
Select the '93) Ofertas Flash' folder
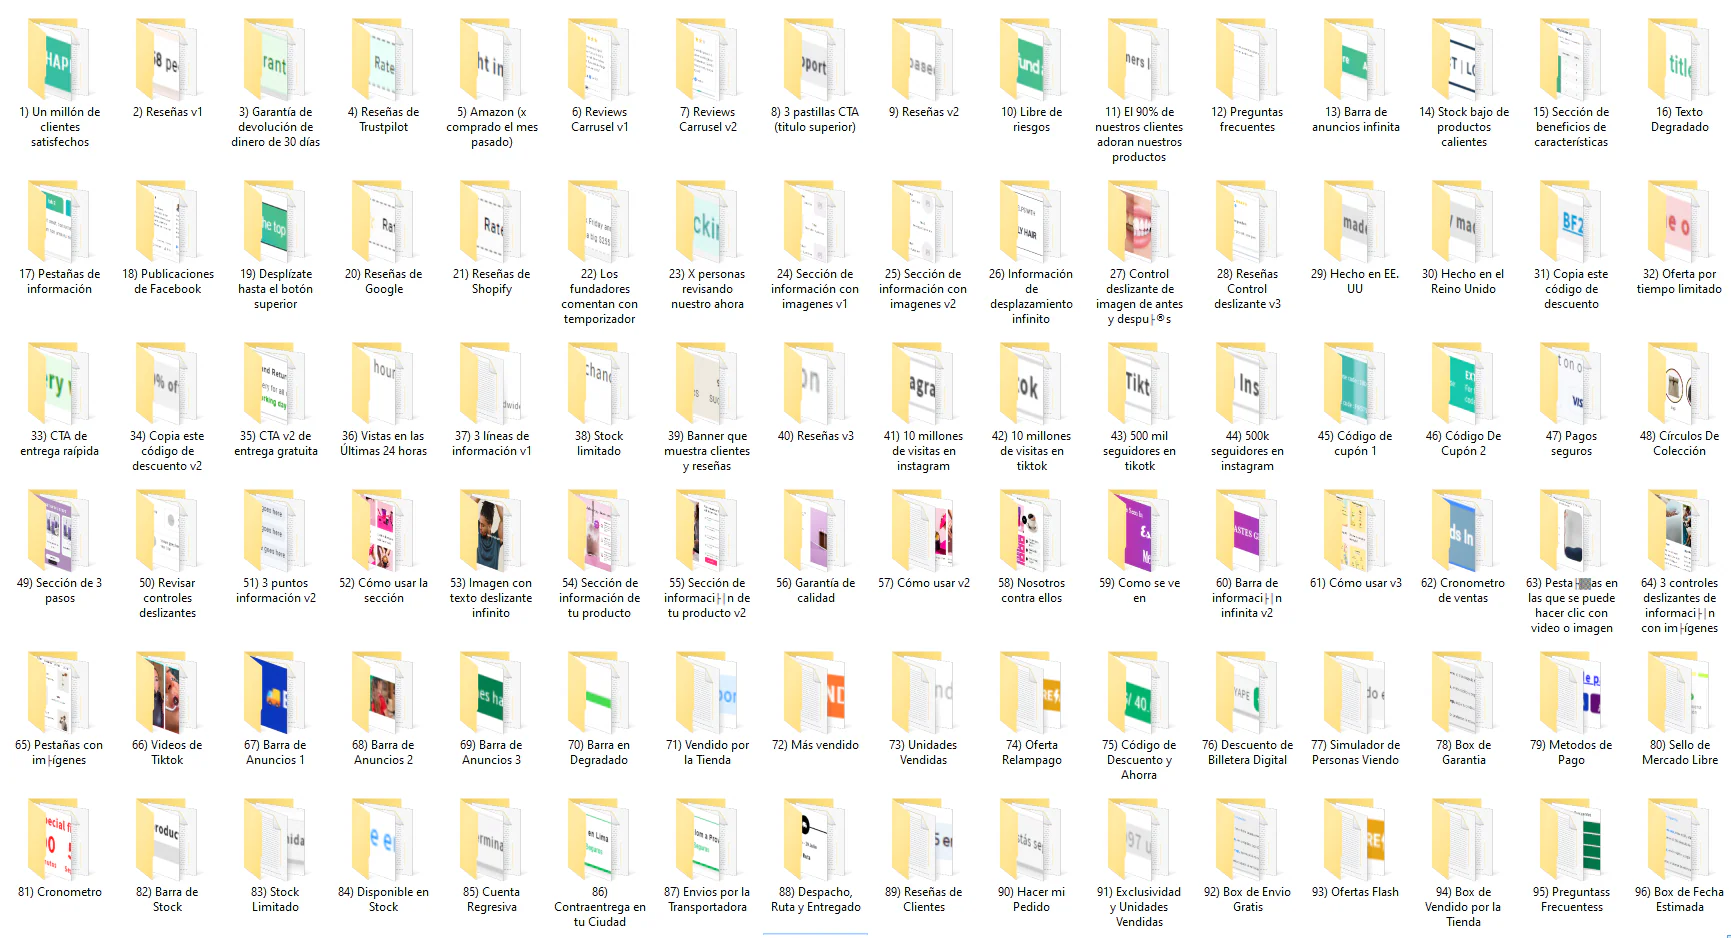pos(1355,842)
